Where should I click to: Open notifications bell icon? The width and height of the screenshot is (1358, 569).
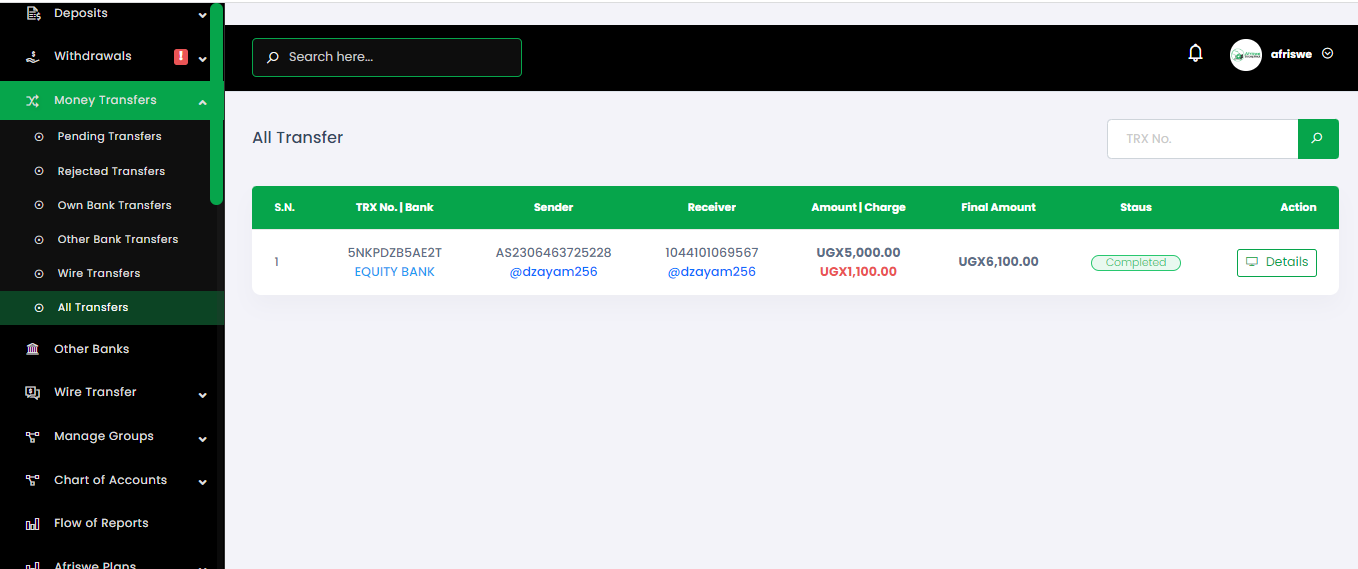tap(1195, 54)
